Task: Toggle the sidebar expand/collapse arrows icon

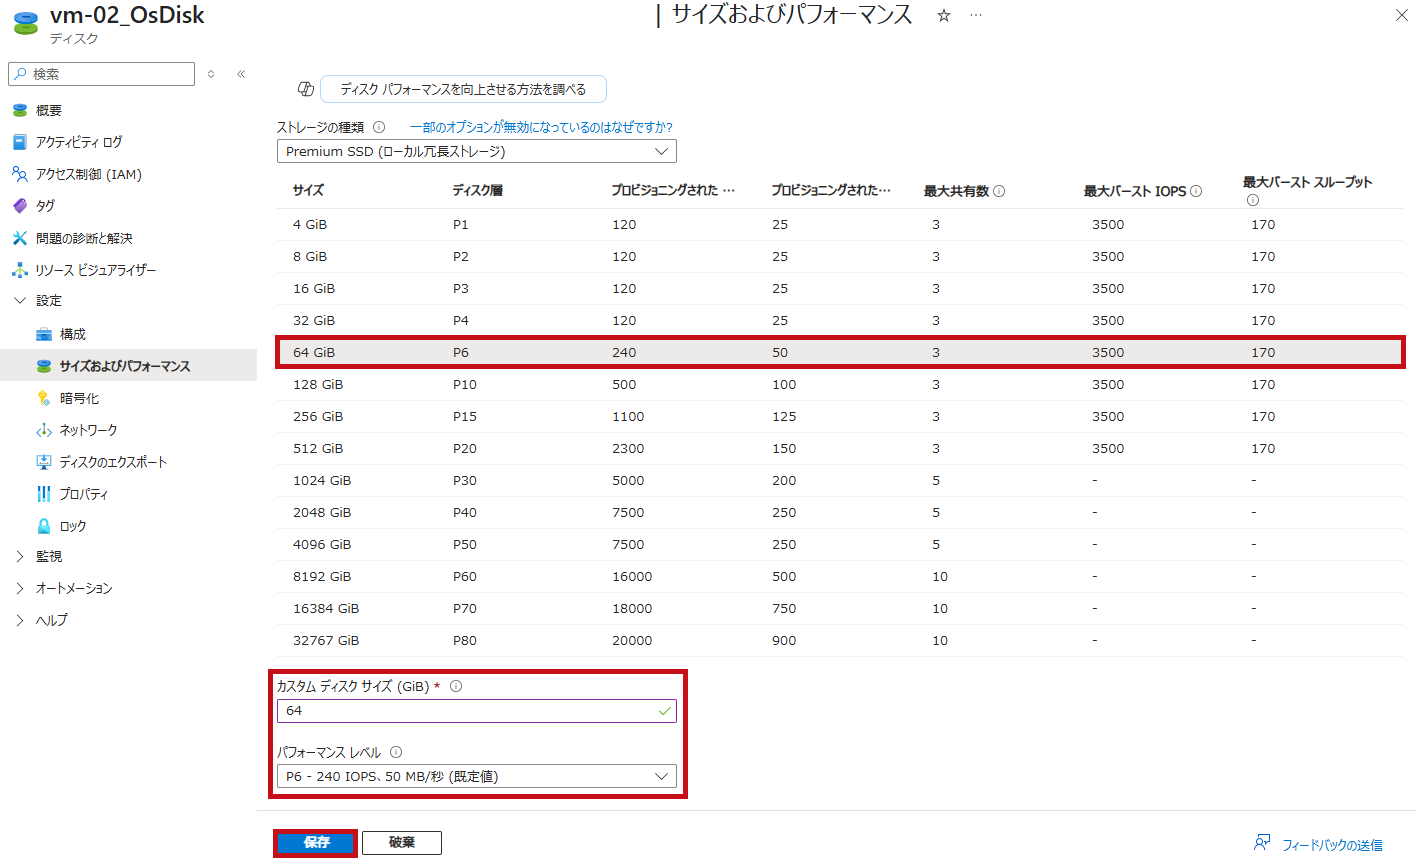Action: [211, 74]
